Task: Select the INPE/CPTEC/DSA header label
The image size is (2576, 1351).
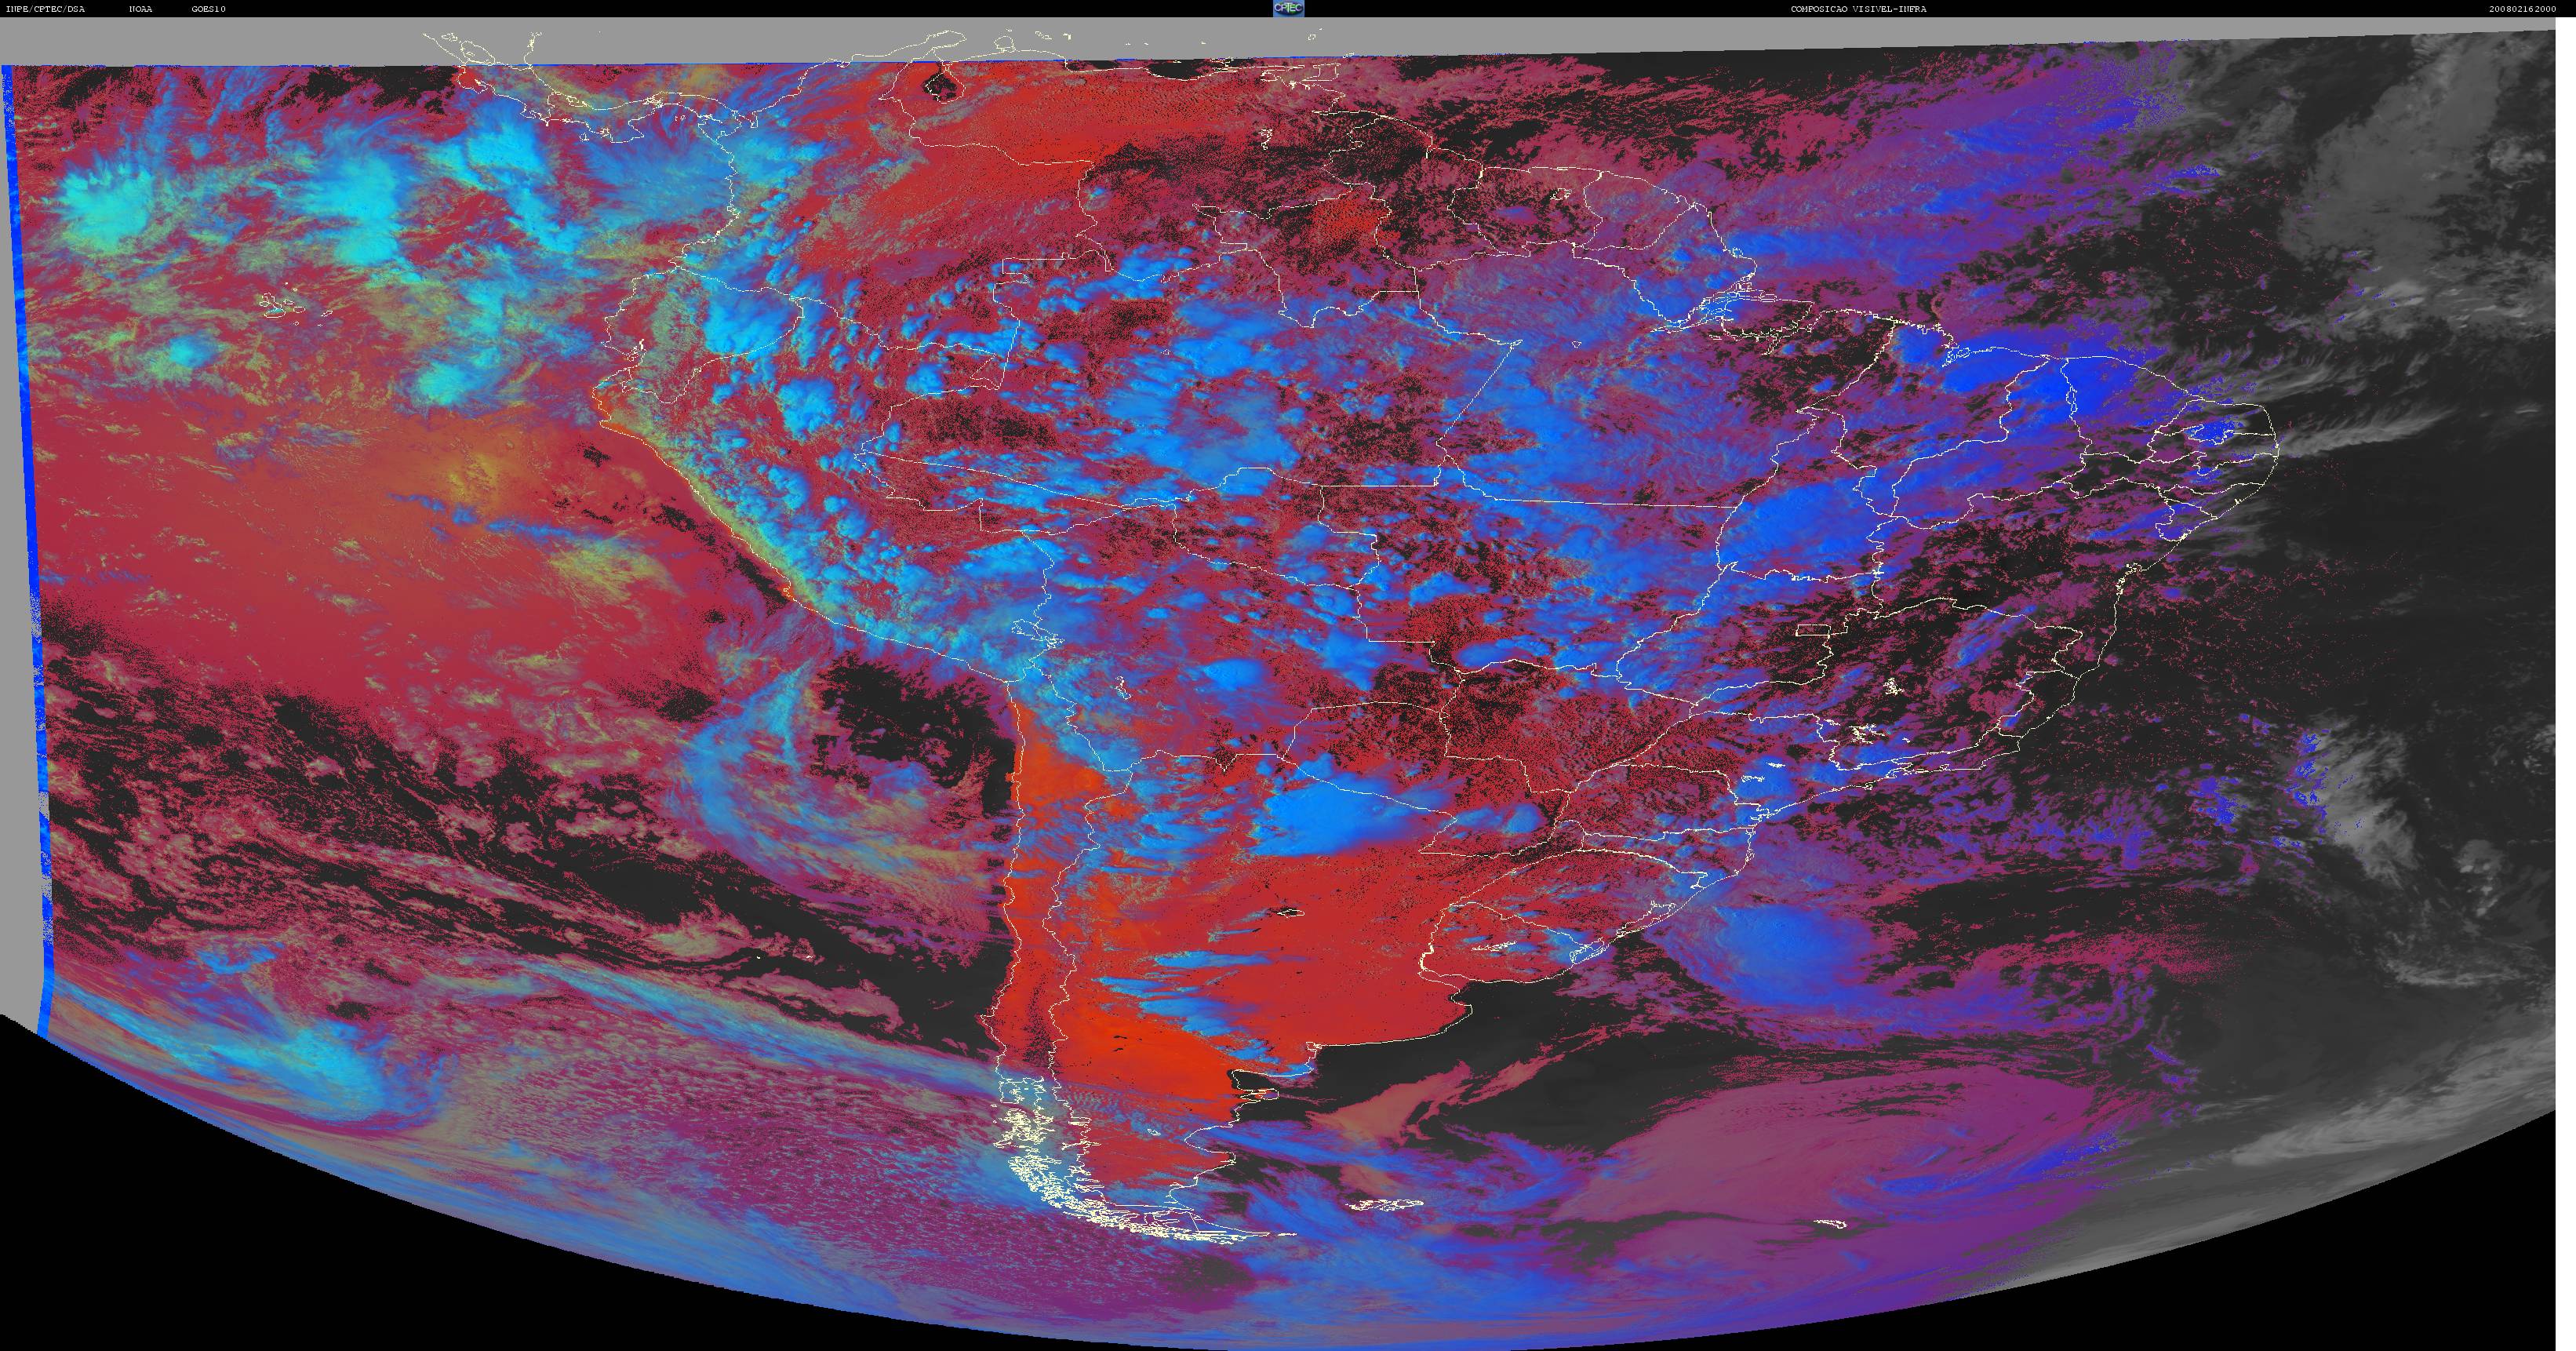Action: tap(45, 9)
